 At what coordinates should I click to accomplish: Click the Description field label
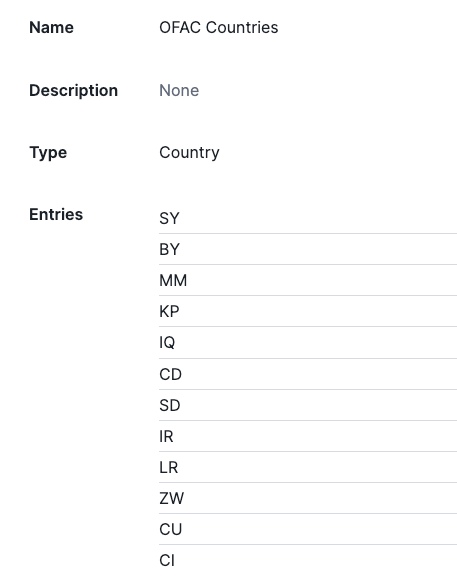point(73,90)
